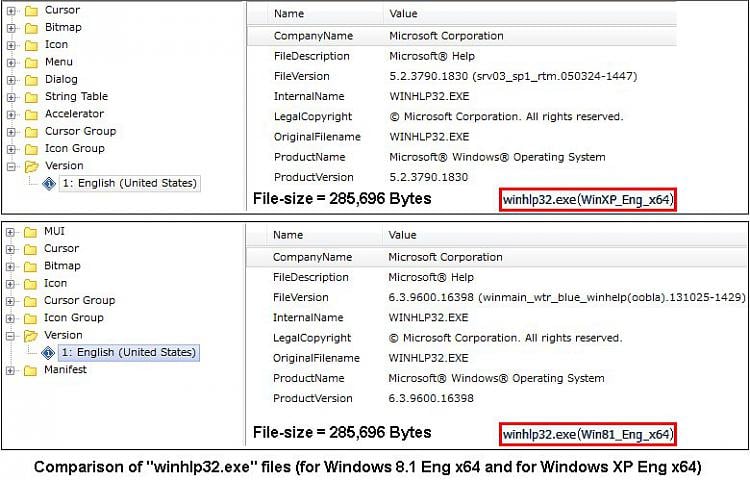Click the OriginalFilename value 'WINHLP32.EXE' in the Win81 pane
750x480 pixels.
(x=428, y=358)
